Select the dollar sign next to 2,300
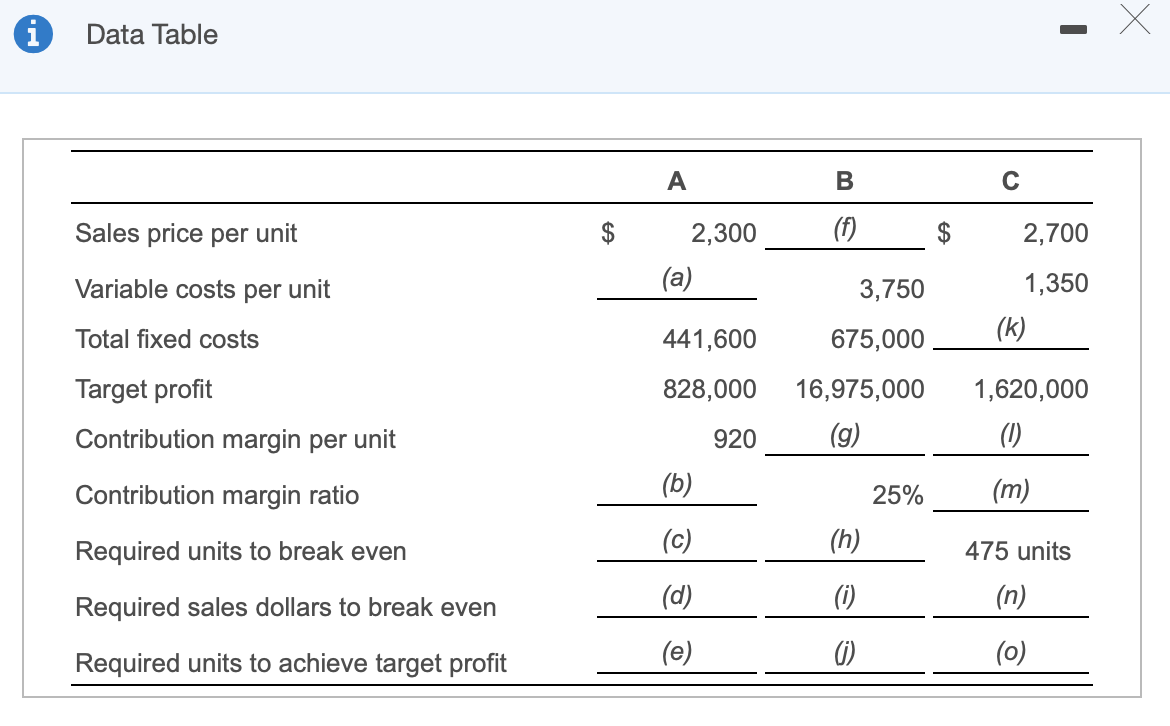This screenshot has height=726, width=1170. click(605, 233)
